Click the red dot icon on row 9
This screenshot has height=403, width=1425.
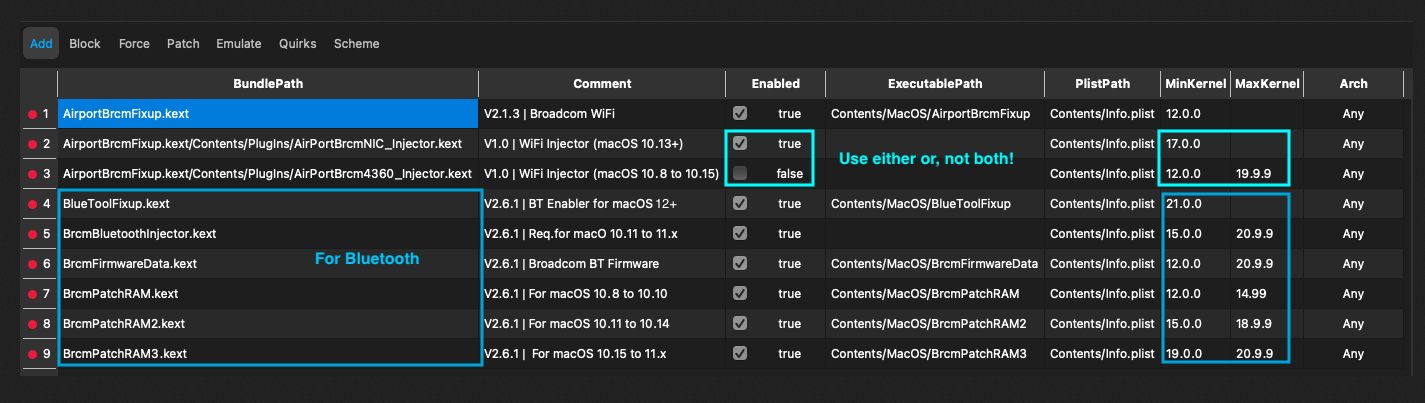(32, 354)
